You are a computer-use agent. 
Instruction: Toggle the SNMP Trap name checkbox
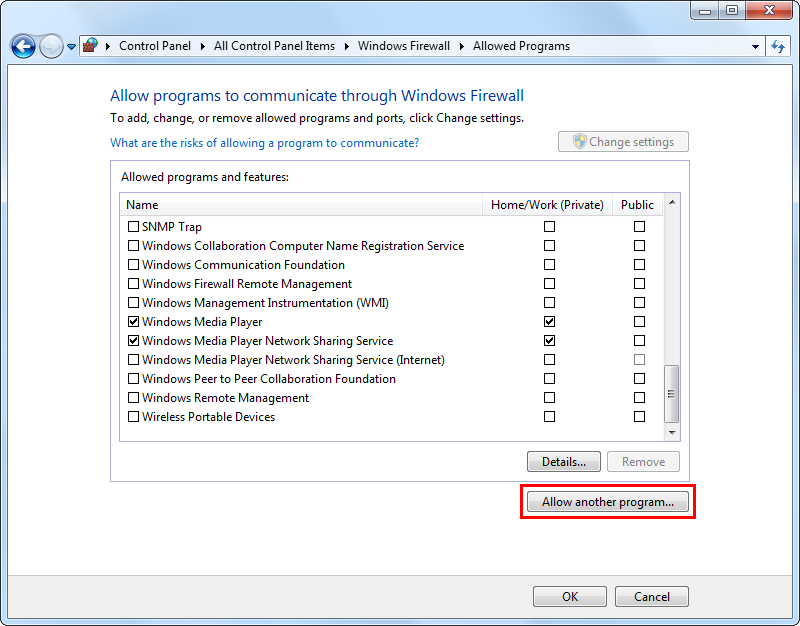click(133, 226)
